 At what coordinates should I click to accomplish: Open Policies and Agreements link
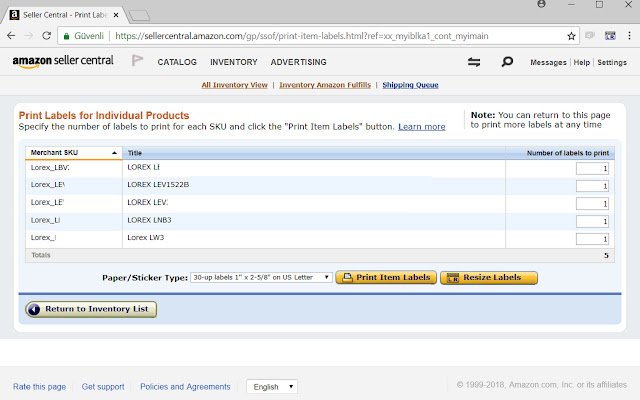[185, 387]
